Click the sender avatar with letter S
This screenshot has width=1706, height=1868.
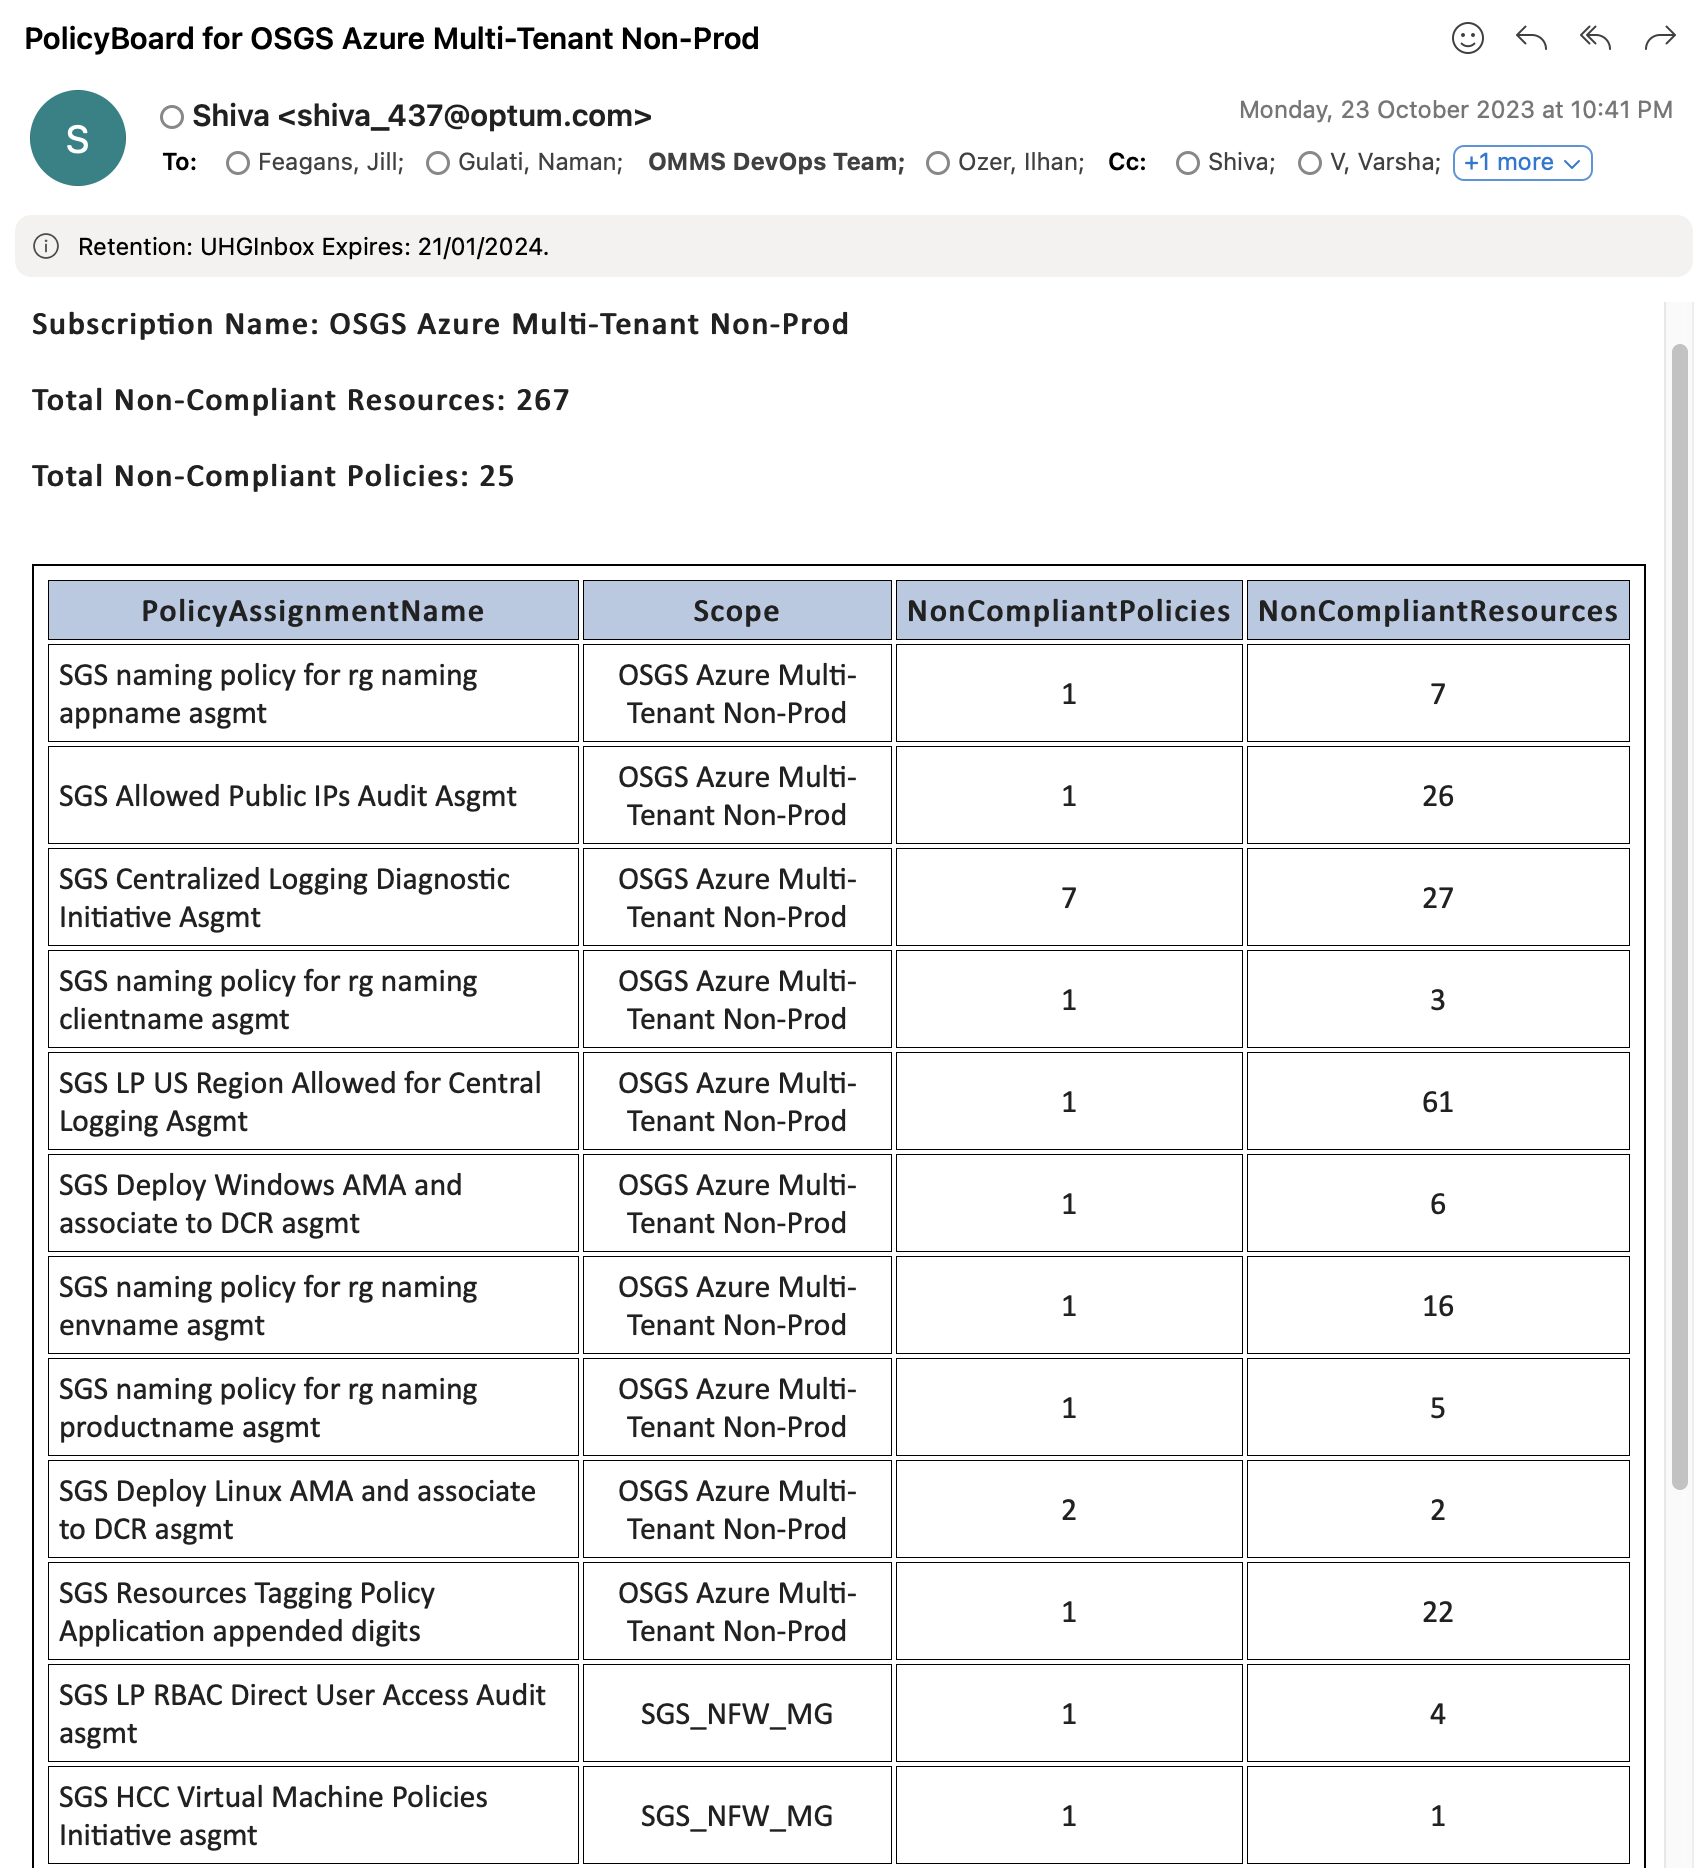click(x=78, y=138)
